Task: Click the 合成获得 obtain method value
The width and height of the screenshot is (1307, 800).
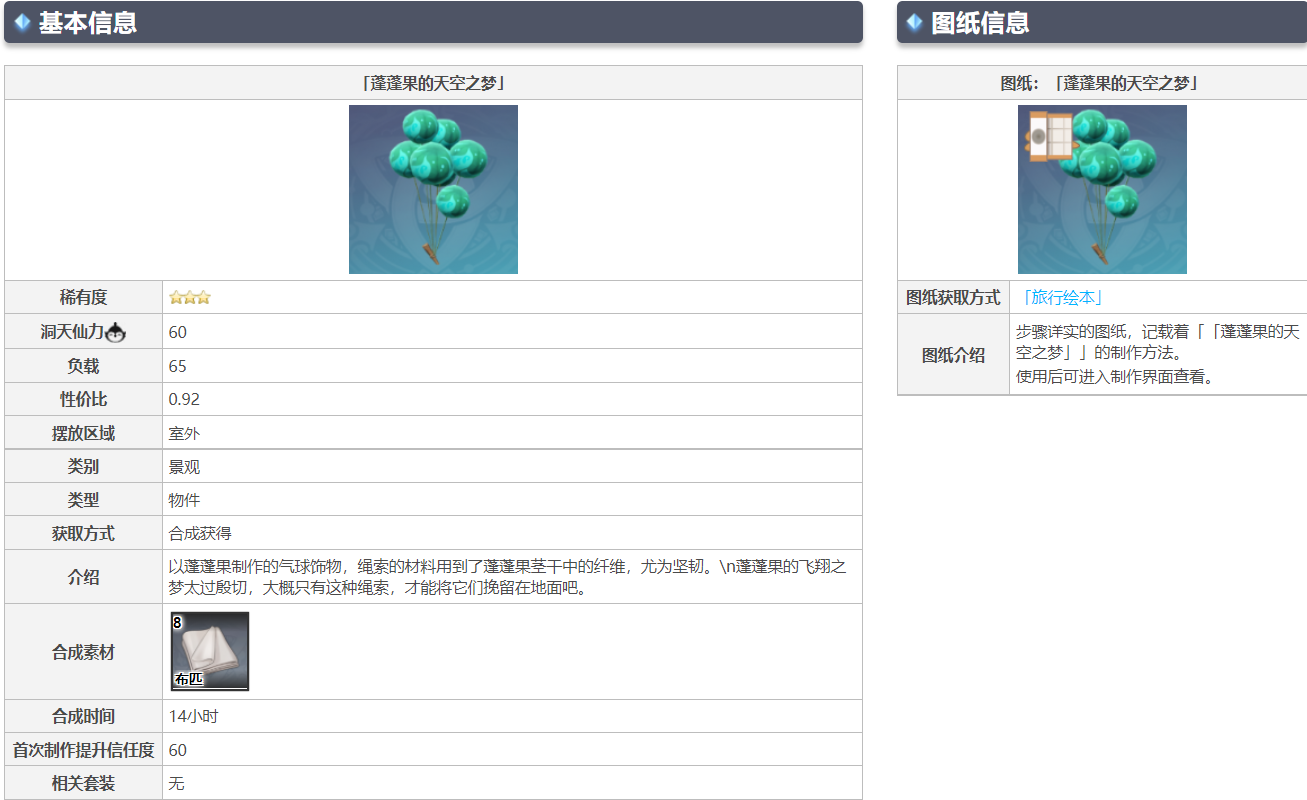Action: pos(200,533)
